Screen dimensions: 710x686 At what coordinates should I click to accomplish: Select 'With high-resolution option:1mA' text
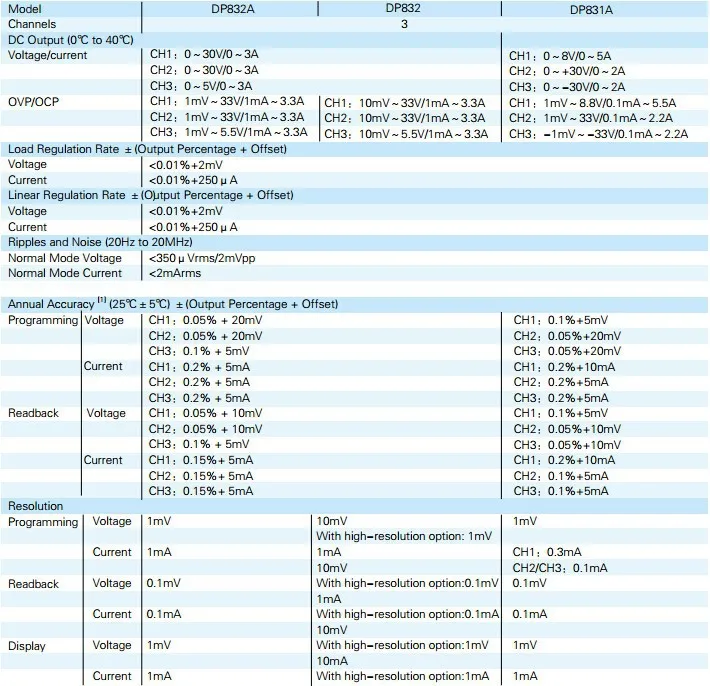pyautogui.click(x=402, y=676)
